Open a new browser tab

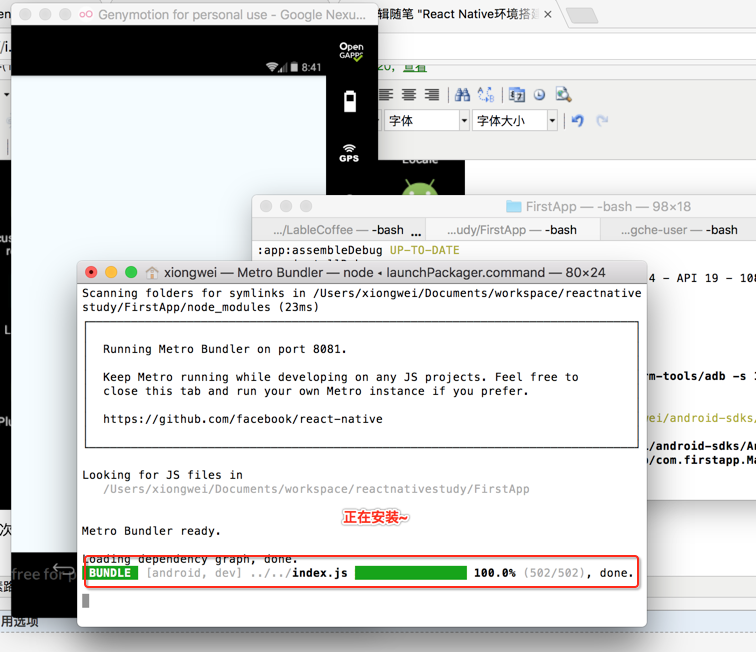coord(582,15)
